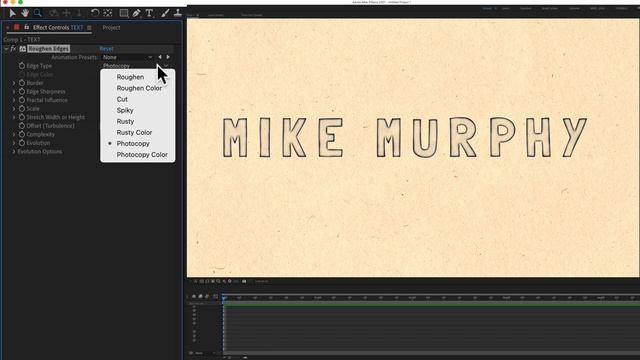
Task: Toggle the Edge Sharpness stopwatch
Action: click(x=22, y=91)
